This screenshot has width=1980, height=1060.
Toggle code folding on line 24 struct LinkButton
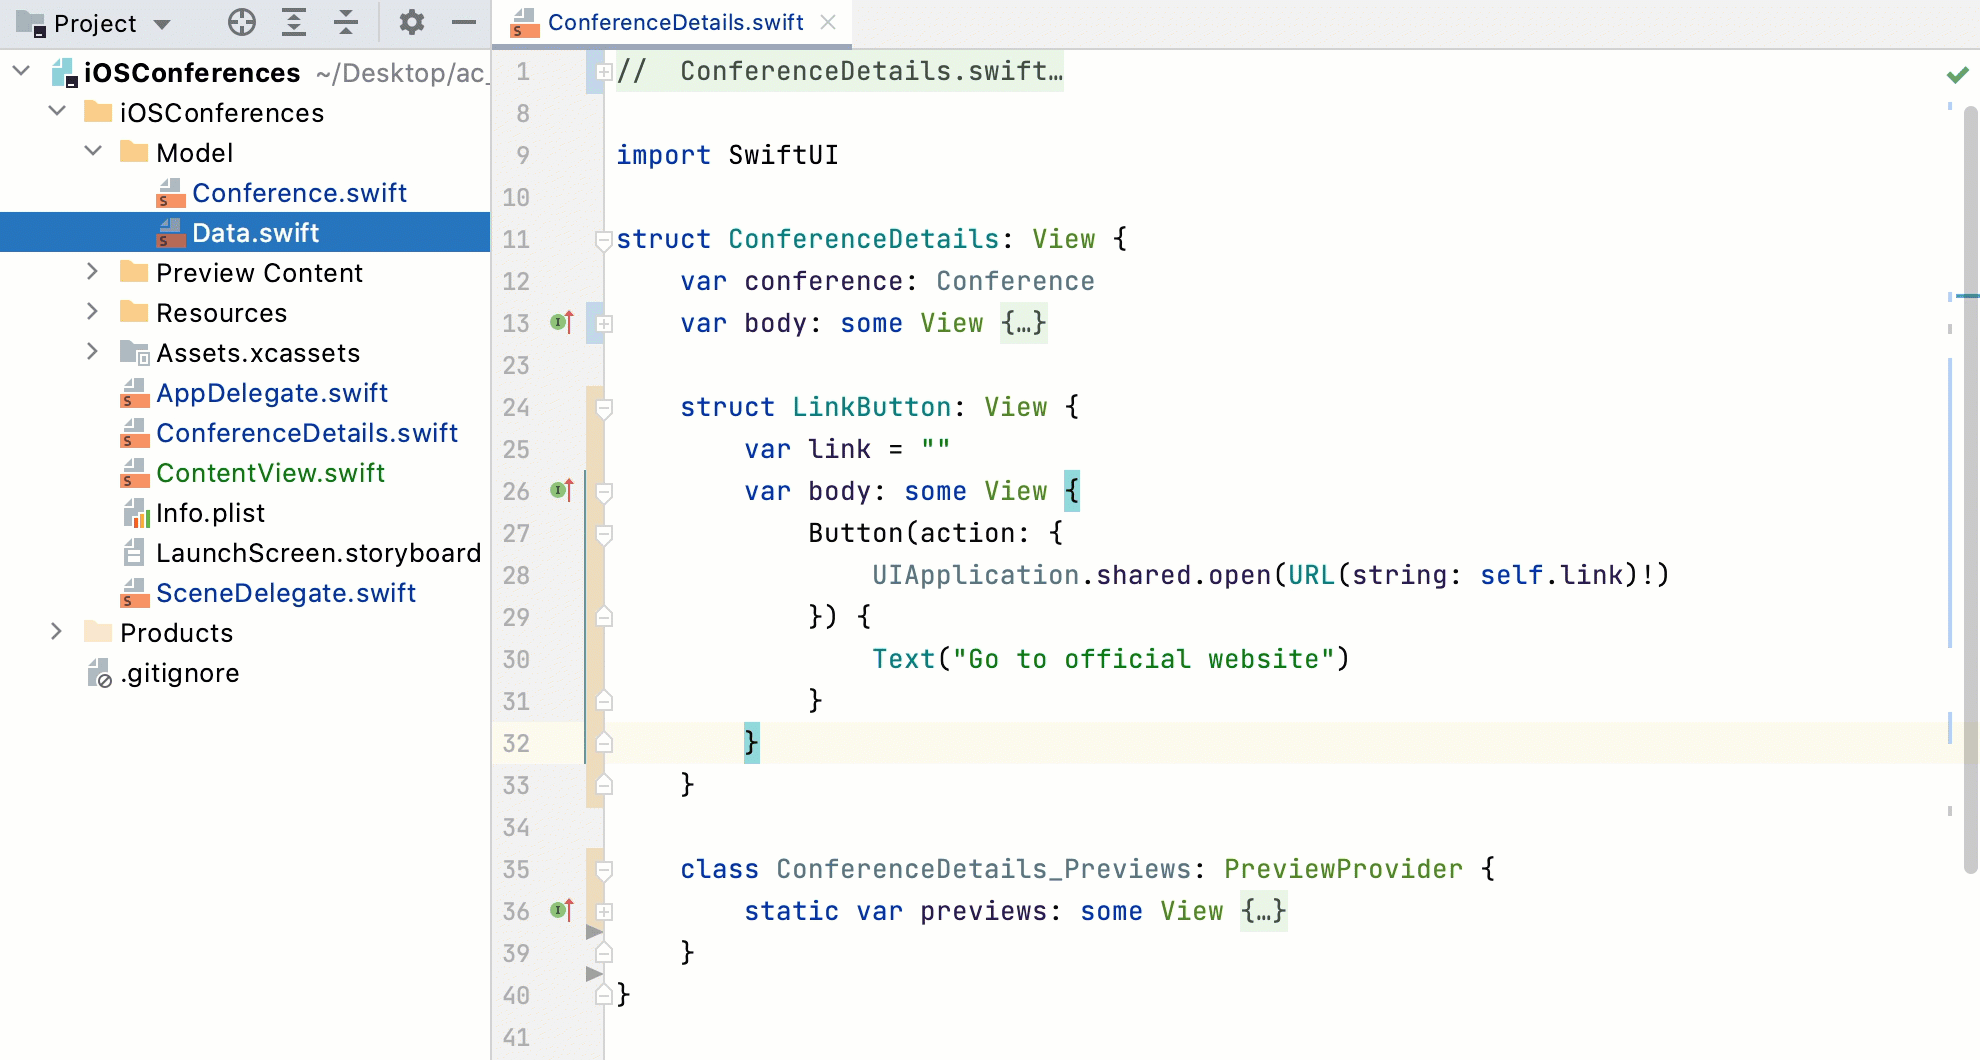[603, 407]
